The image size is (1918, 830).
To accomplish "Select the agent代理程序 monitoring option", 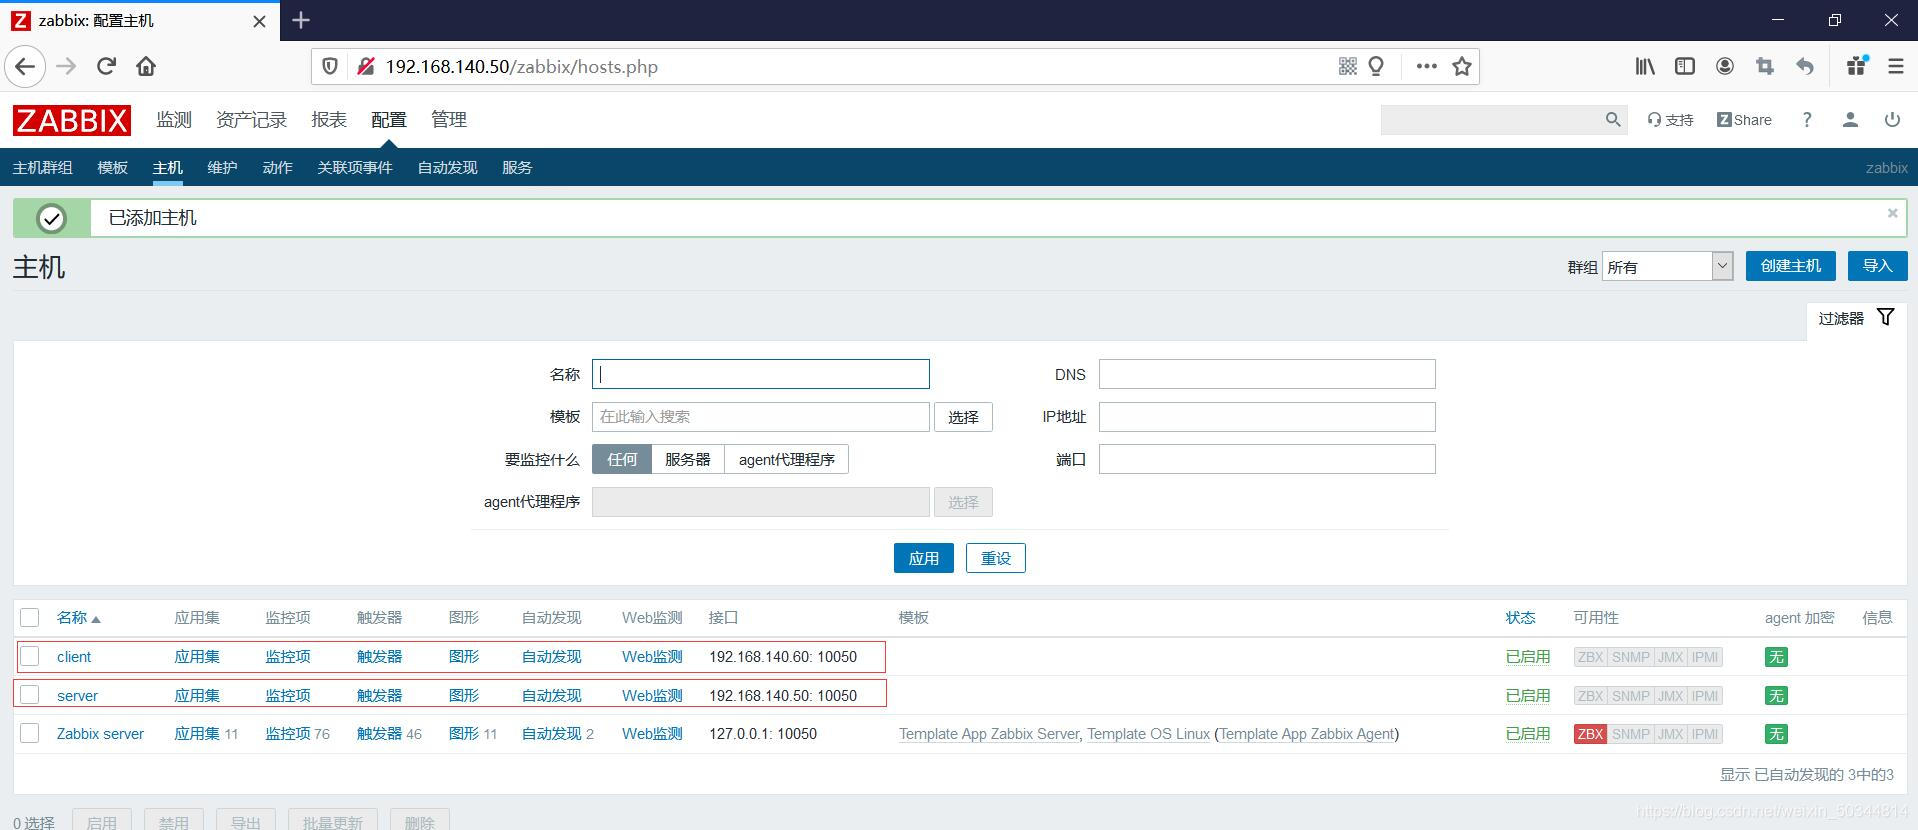I will [786, 459].
